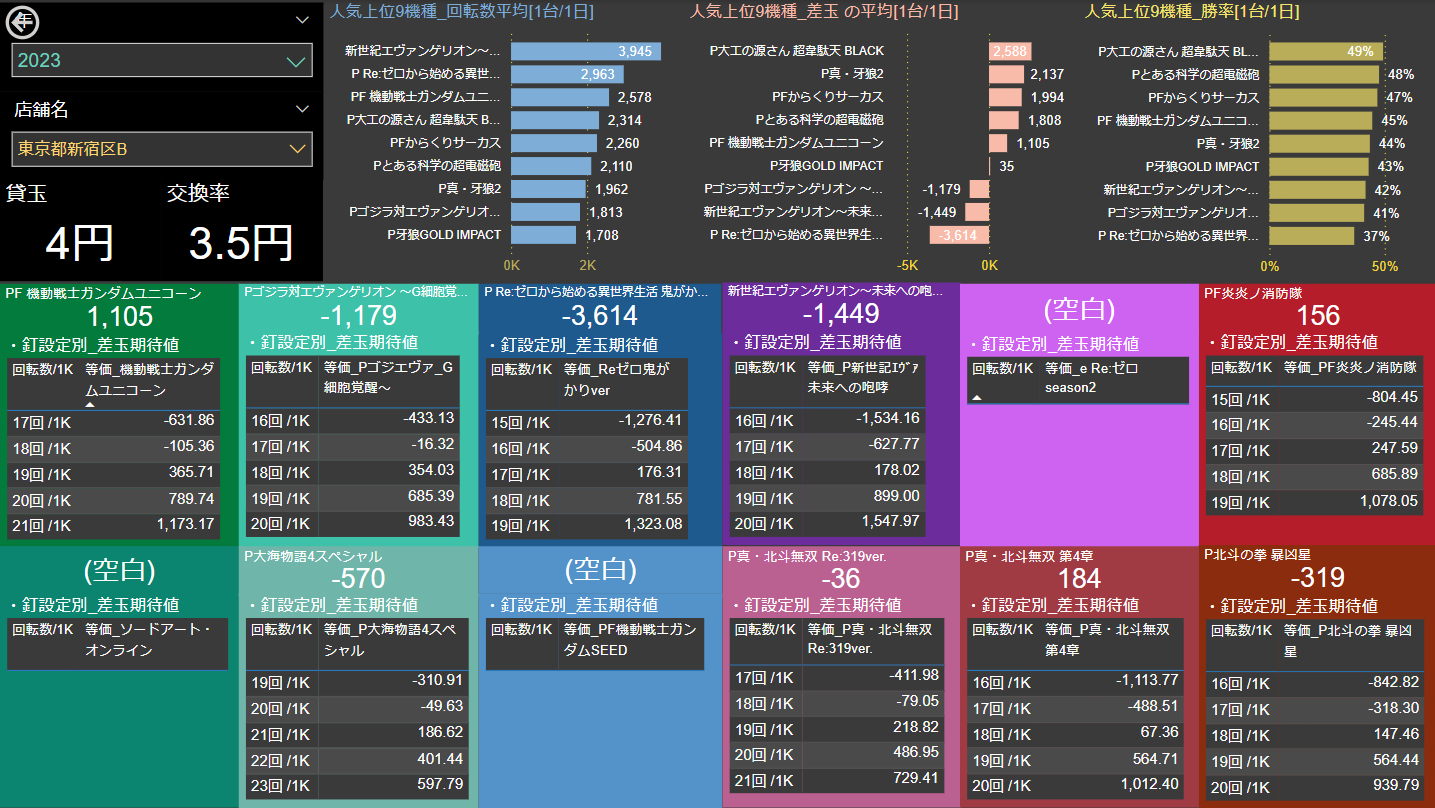Image resolution: width=1435 pixels, height=808 pixels.
Task: Click the -433.13 cell
Action: [x=428, y=418]
